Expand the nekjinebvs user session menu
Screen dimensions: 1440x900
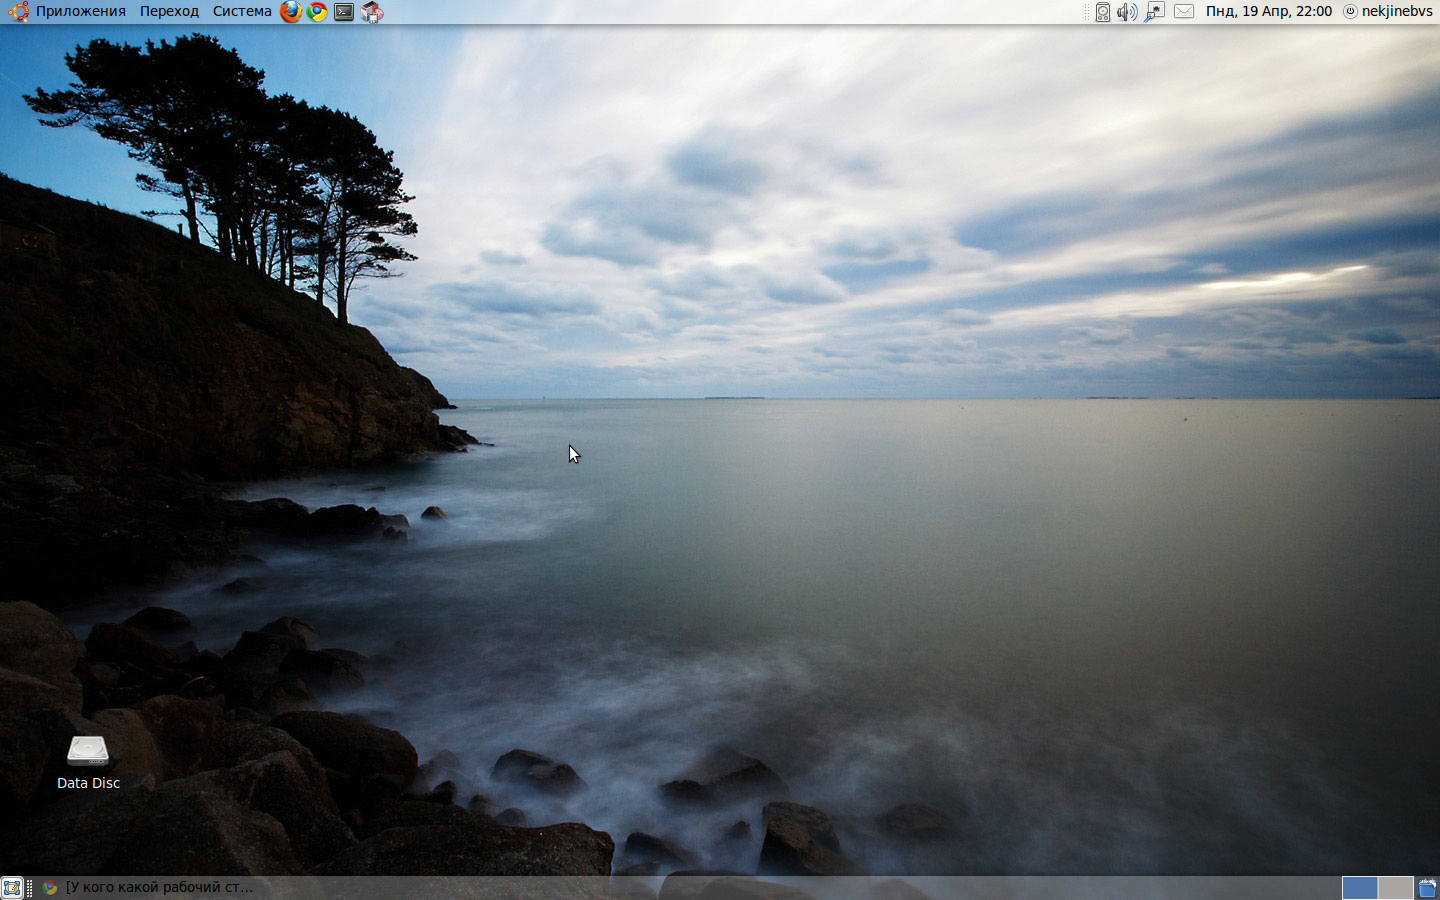click(x=1388, y=12)
